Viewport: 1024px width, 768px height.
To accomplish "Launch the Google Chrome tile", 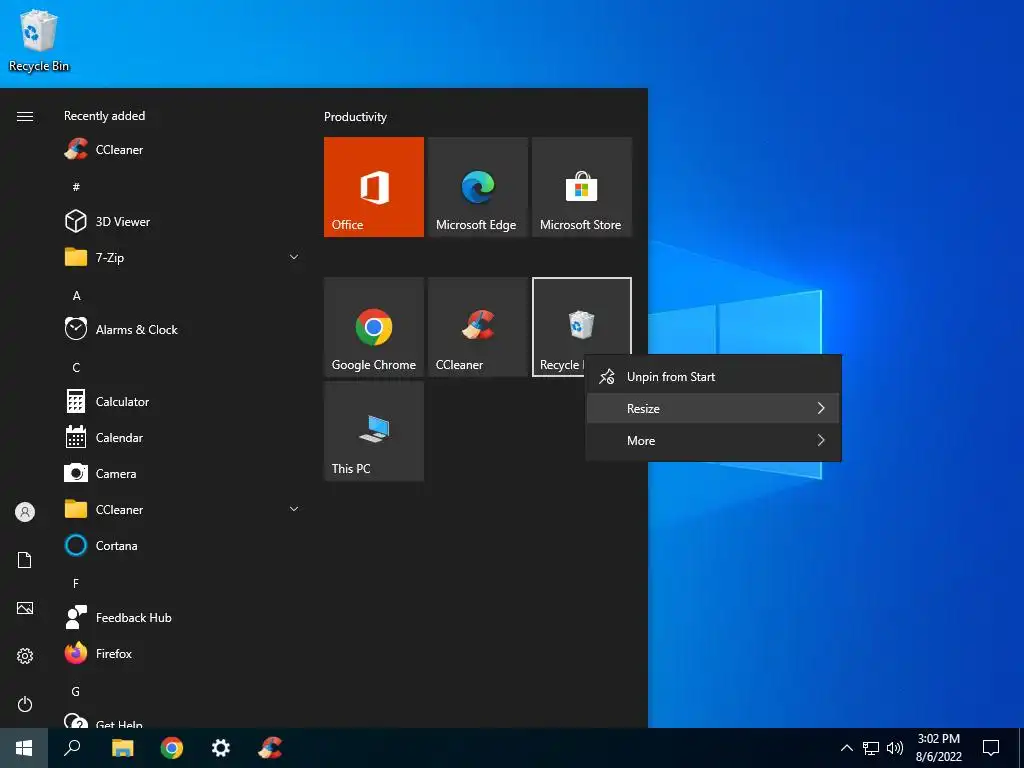I will [x=374, y=327].
